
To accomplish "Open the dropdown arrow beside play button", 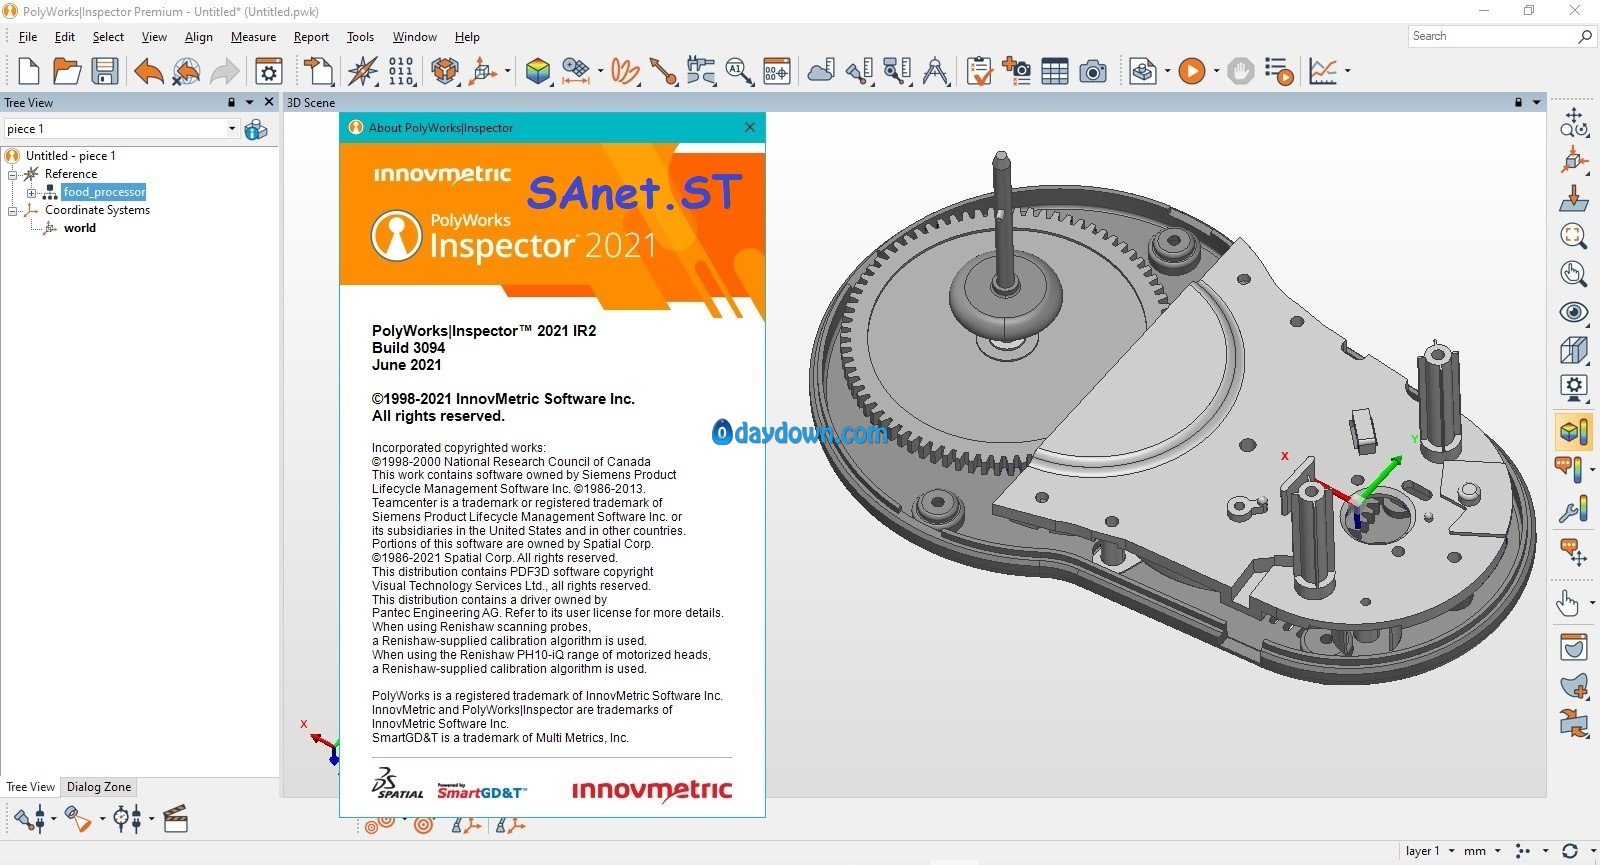I will click(1216, 71).
